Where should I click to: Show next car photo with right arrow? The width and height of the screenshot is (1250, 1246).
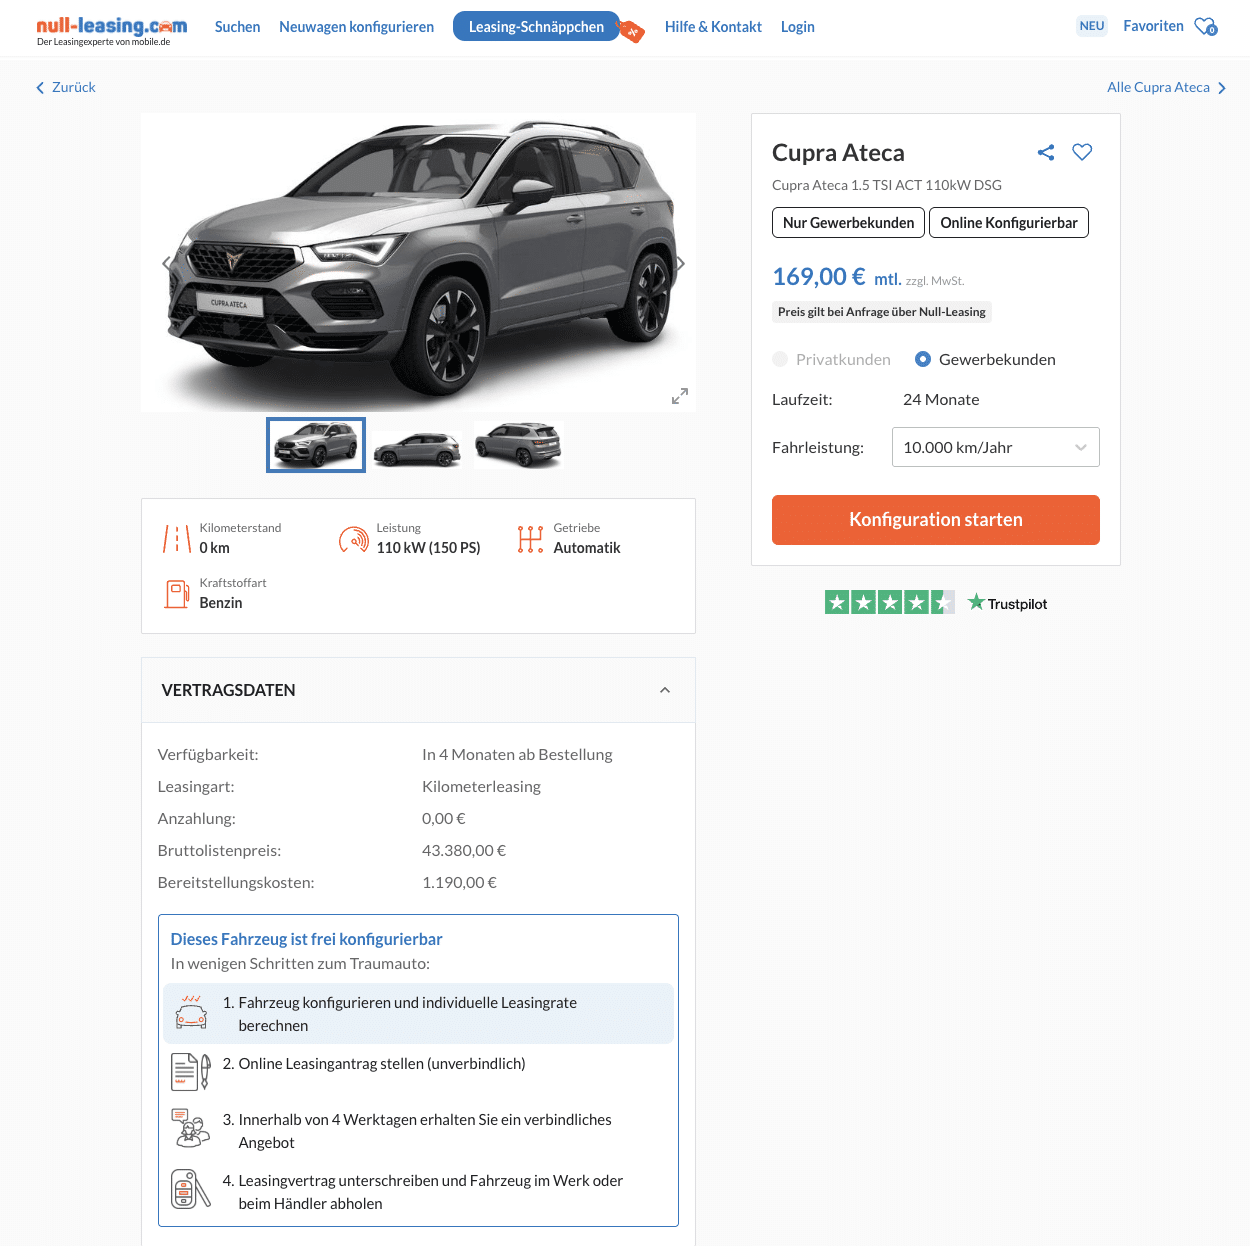680,264
